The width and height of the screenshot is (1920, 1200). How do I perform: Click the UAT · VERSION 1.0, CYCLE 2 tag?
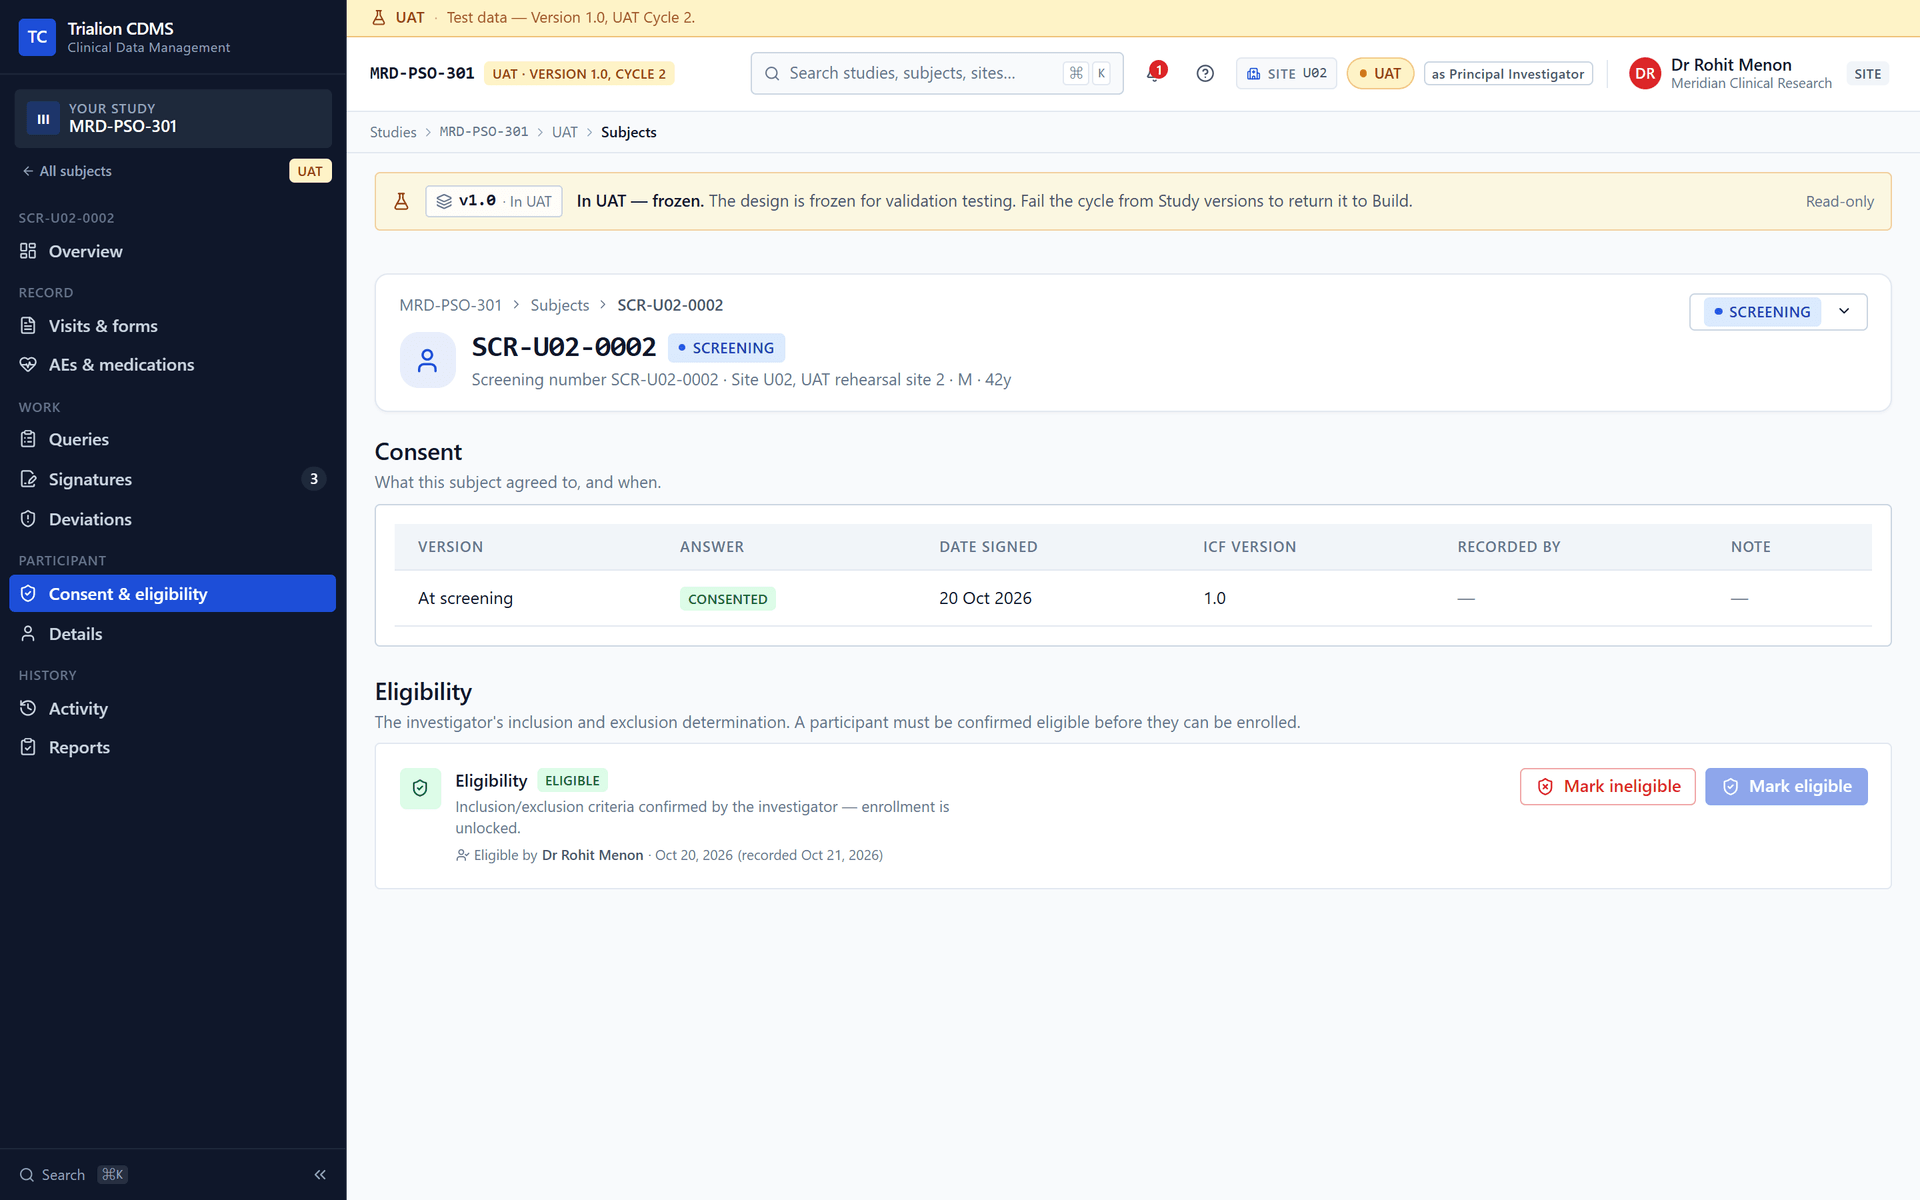pos(579,74)
